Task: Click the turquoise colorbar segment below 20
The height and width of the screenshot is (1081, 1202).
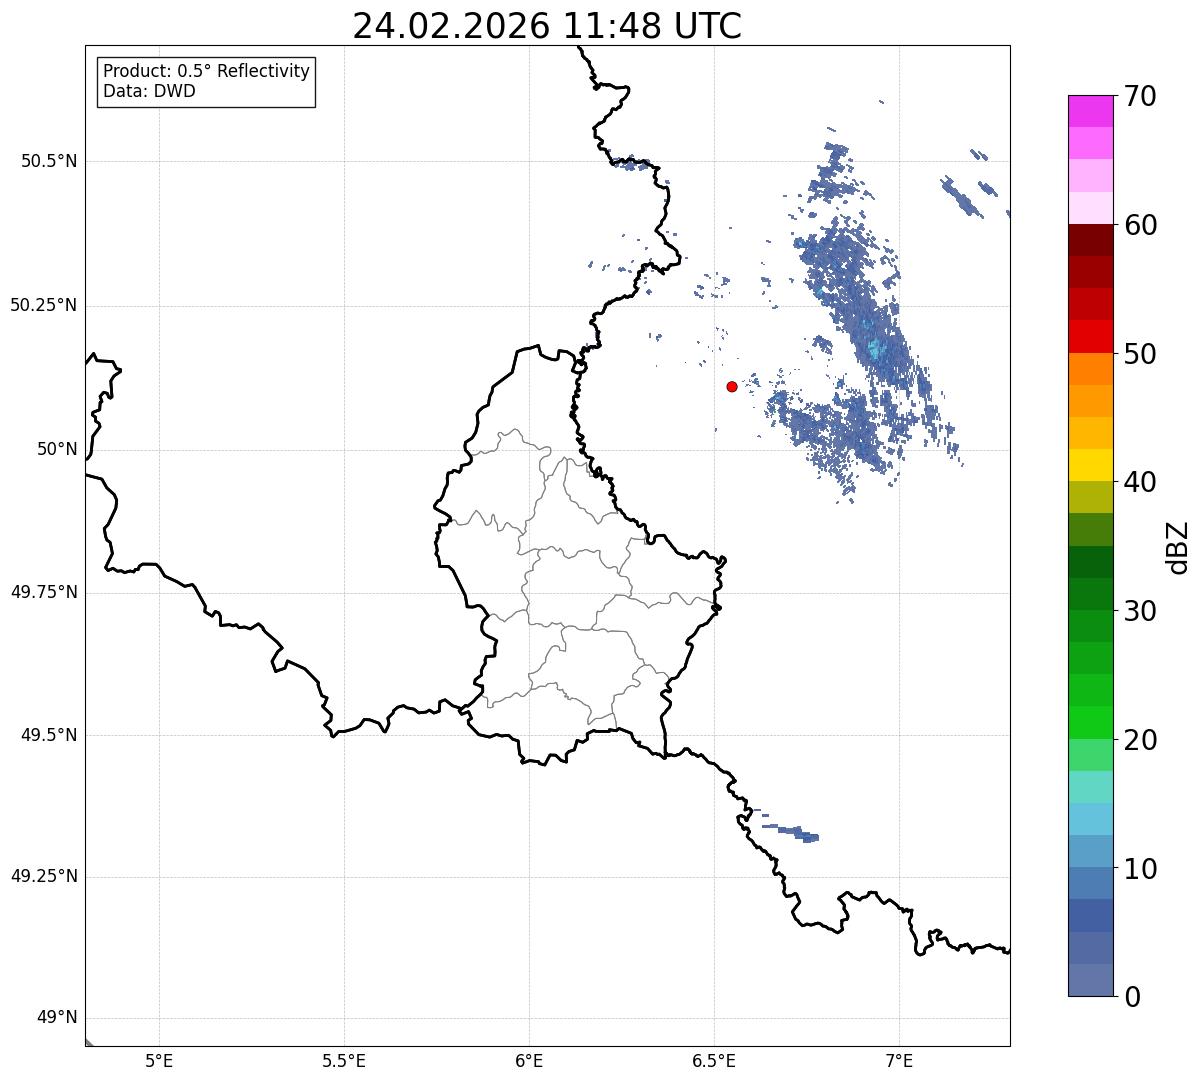Action: tap(1090, 787)
